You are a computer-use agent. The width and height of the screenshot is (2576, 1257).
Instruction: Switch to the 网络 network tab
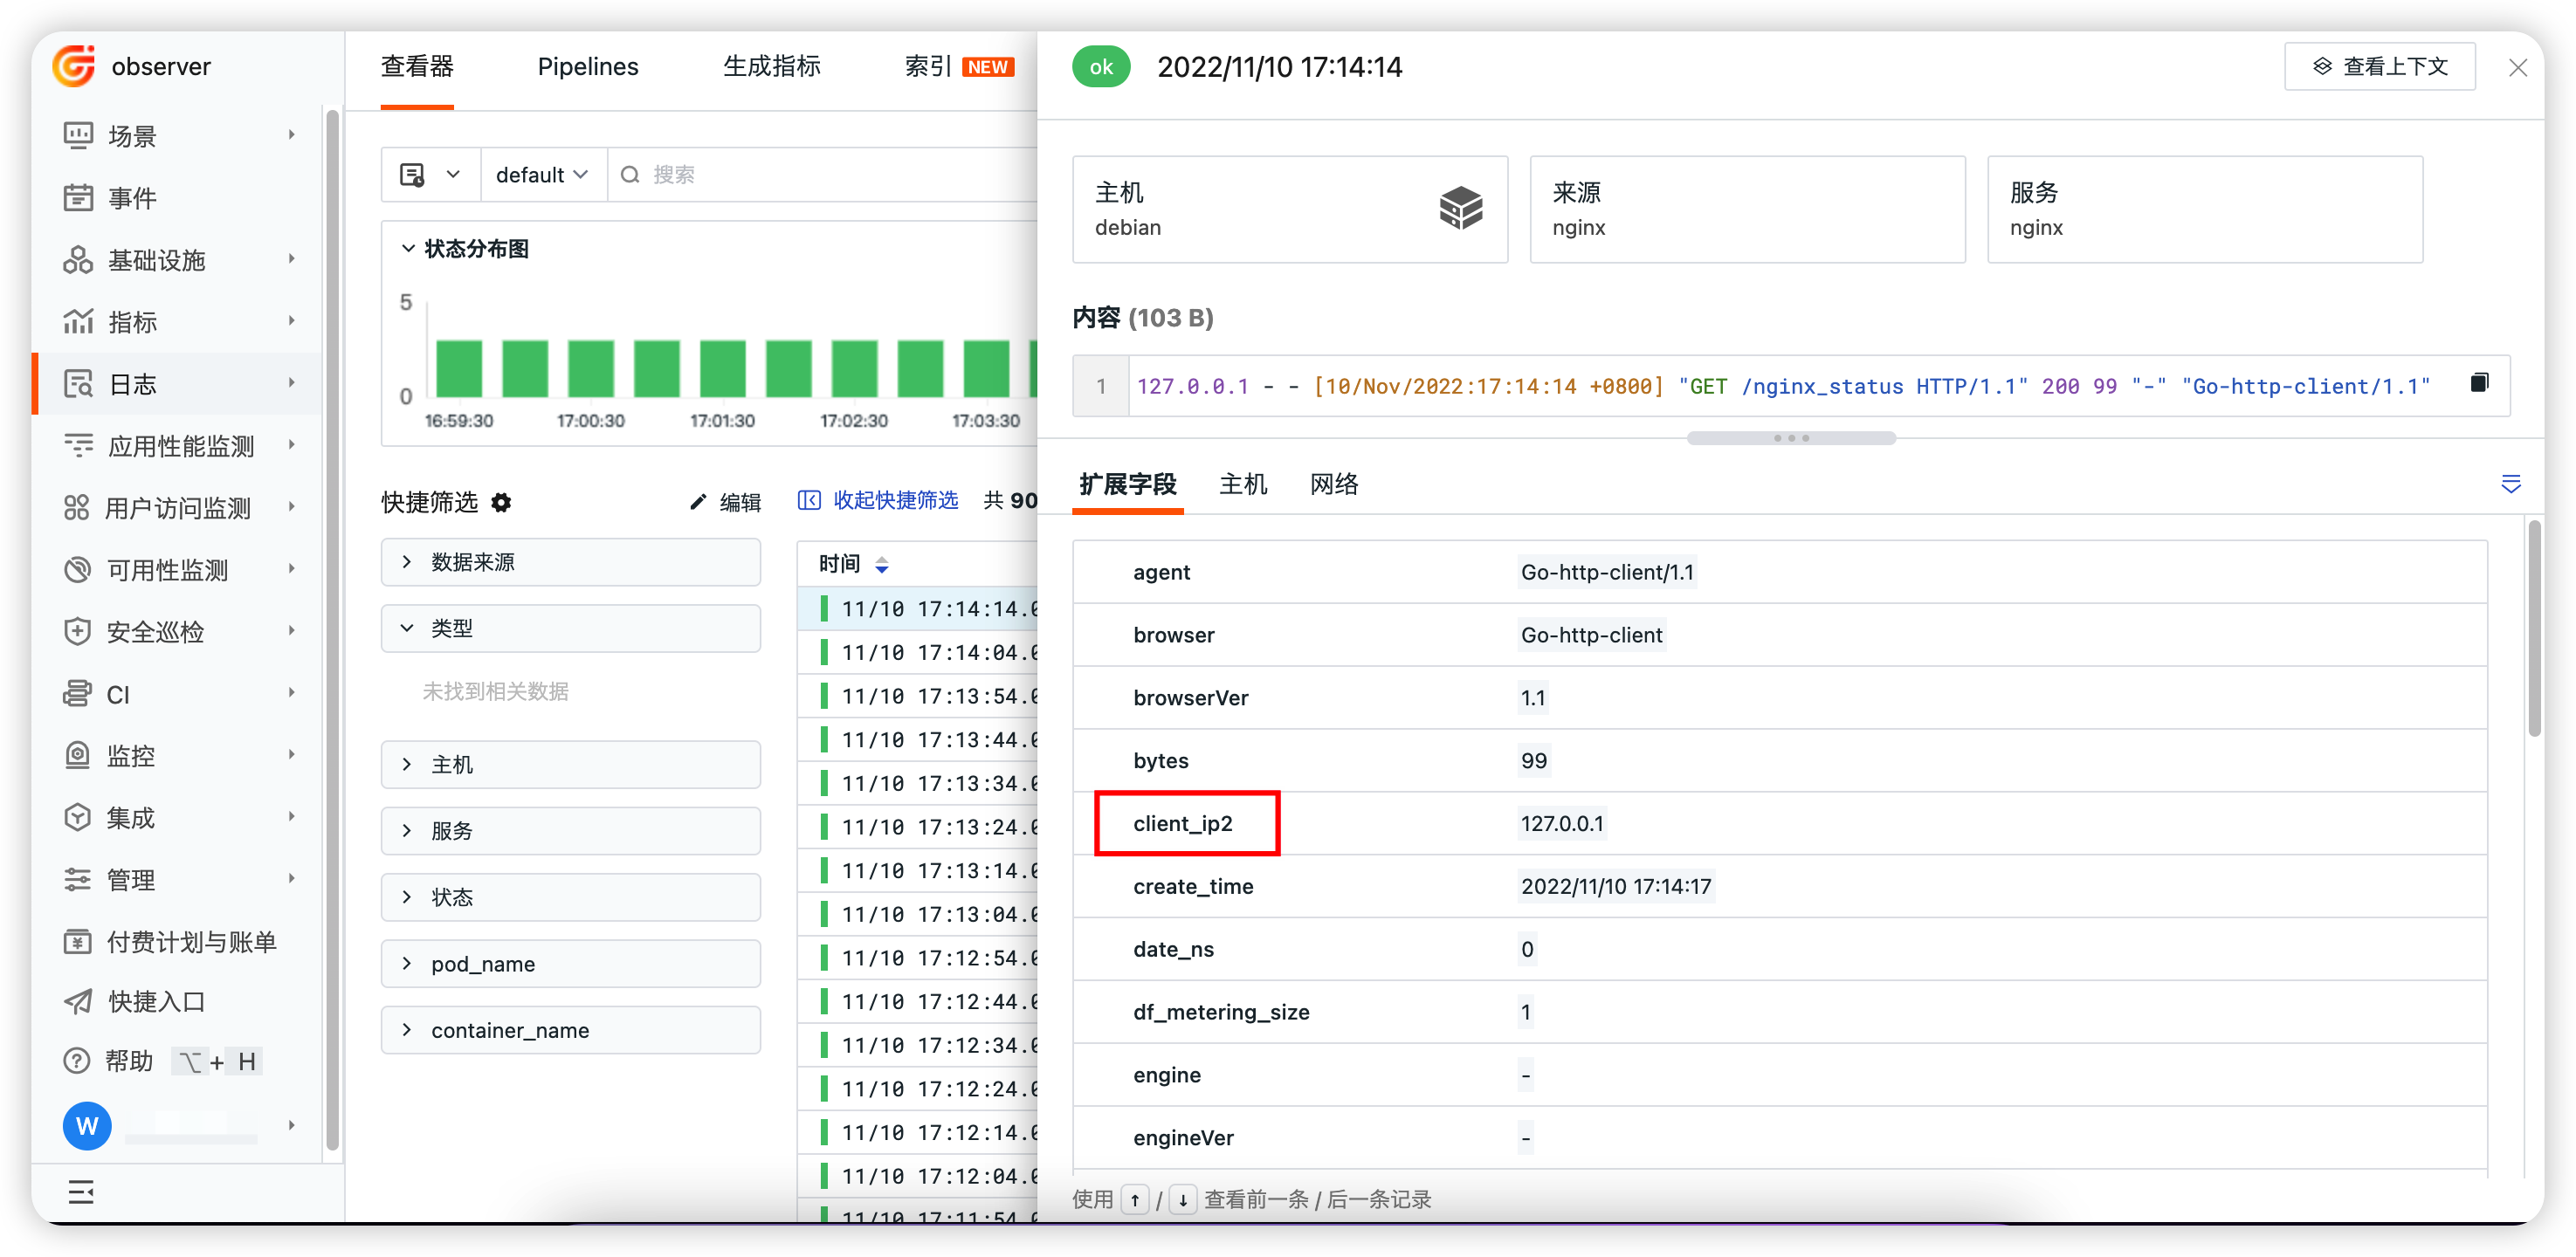click(x=1334, y=485)
